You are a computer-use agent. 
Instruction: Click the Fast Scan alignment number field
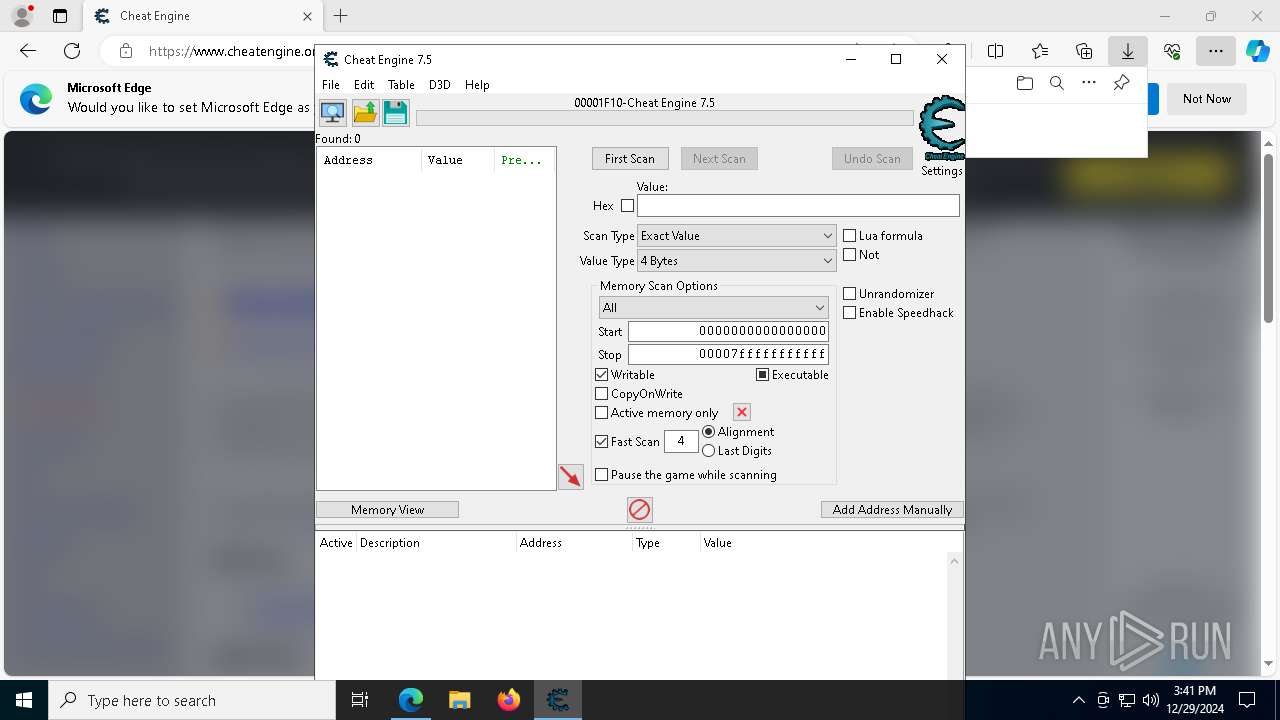point(681,441)
